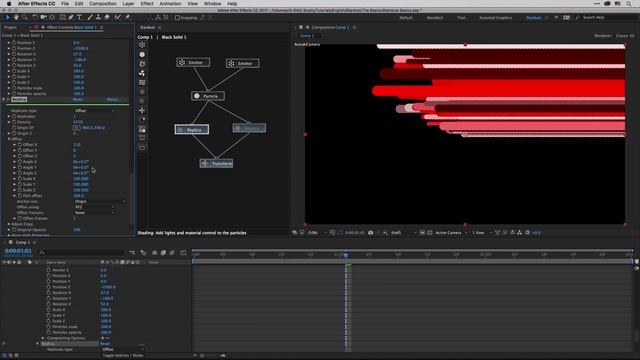This screenshot has height=360, width=640.
Task: Open the File menu
Action: point(65,4)
